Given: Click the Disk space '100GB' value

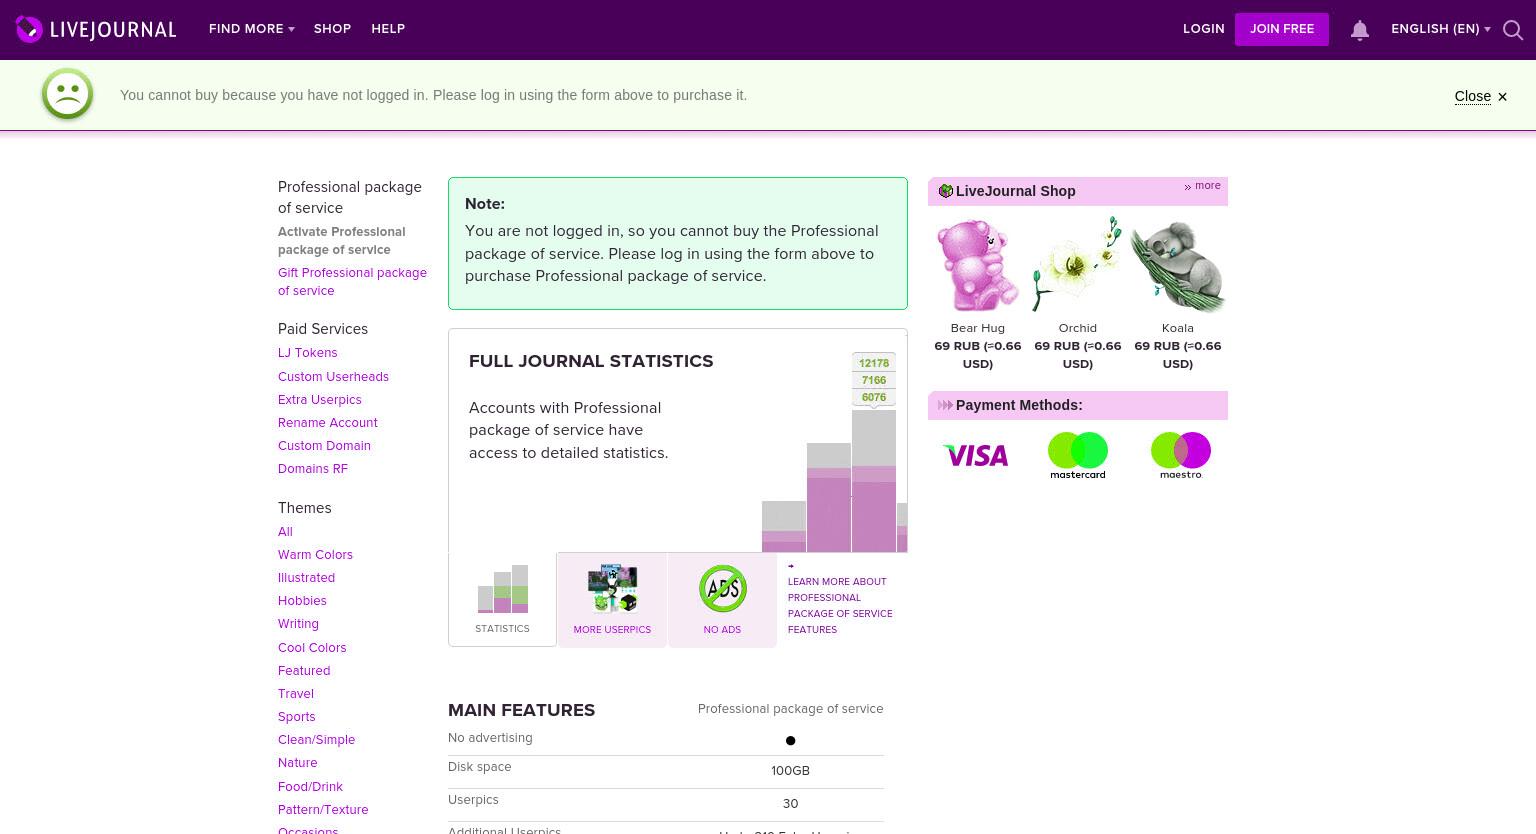Looking at the screenshot, I should (x=790, y=771).
